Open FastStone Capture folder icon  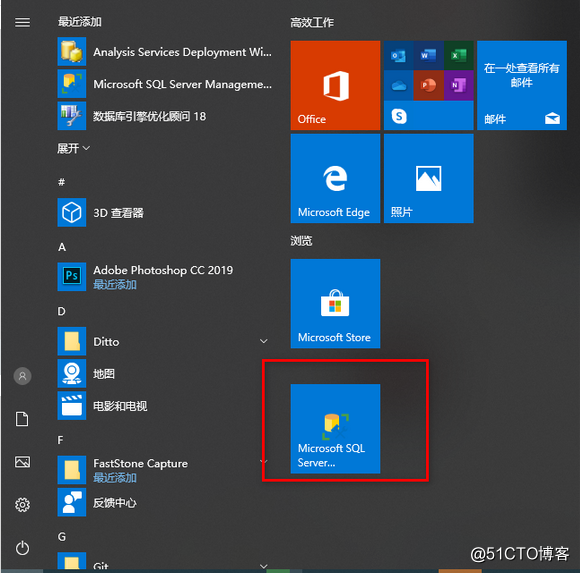coord(72,470)
